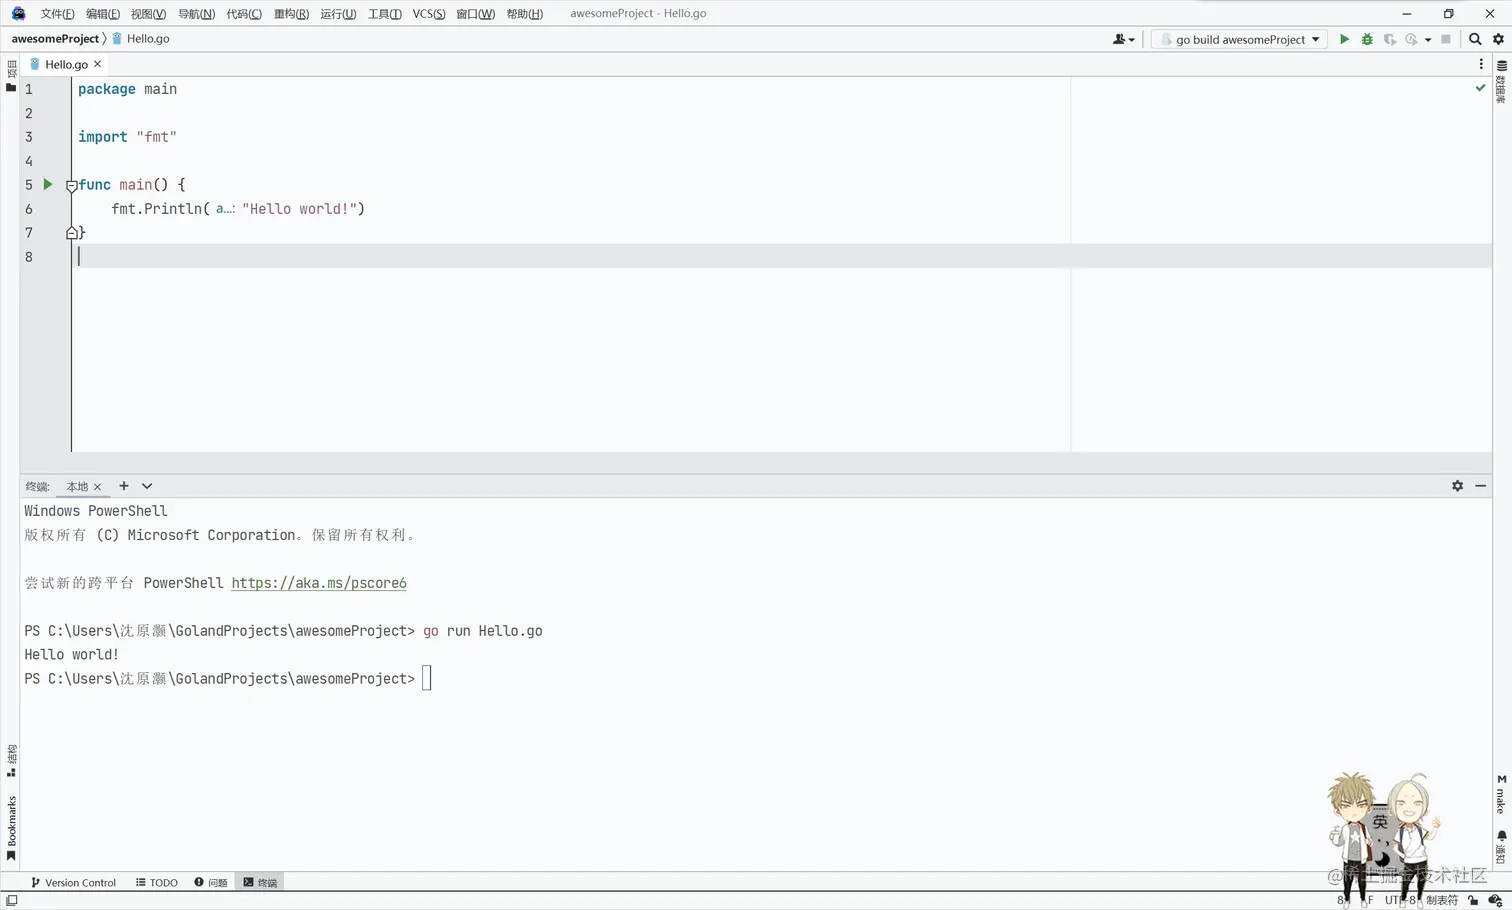Open the https://aka.ms/pscore6 link
The image size is (1512, 910).
[319, 583]
